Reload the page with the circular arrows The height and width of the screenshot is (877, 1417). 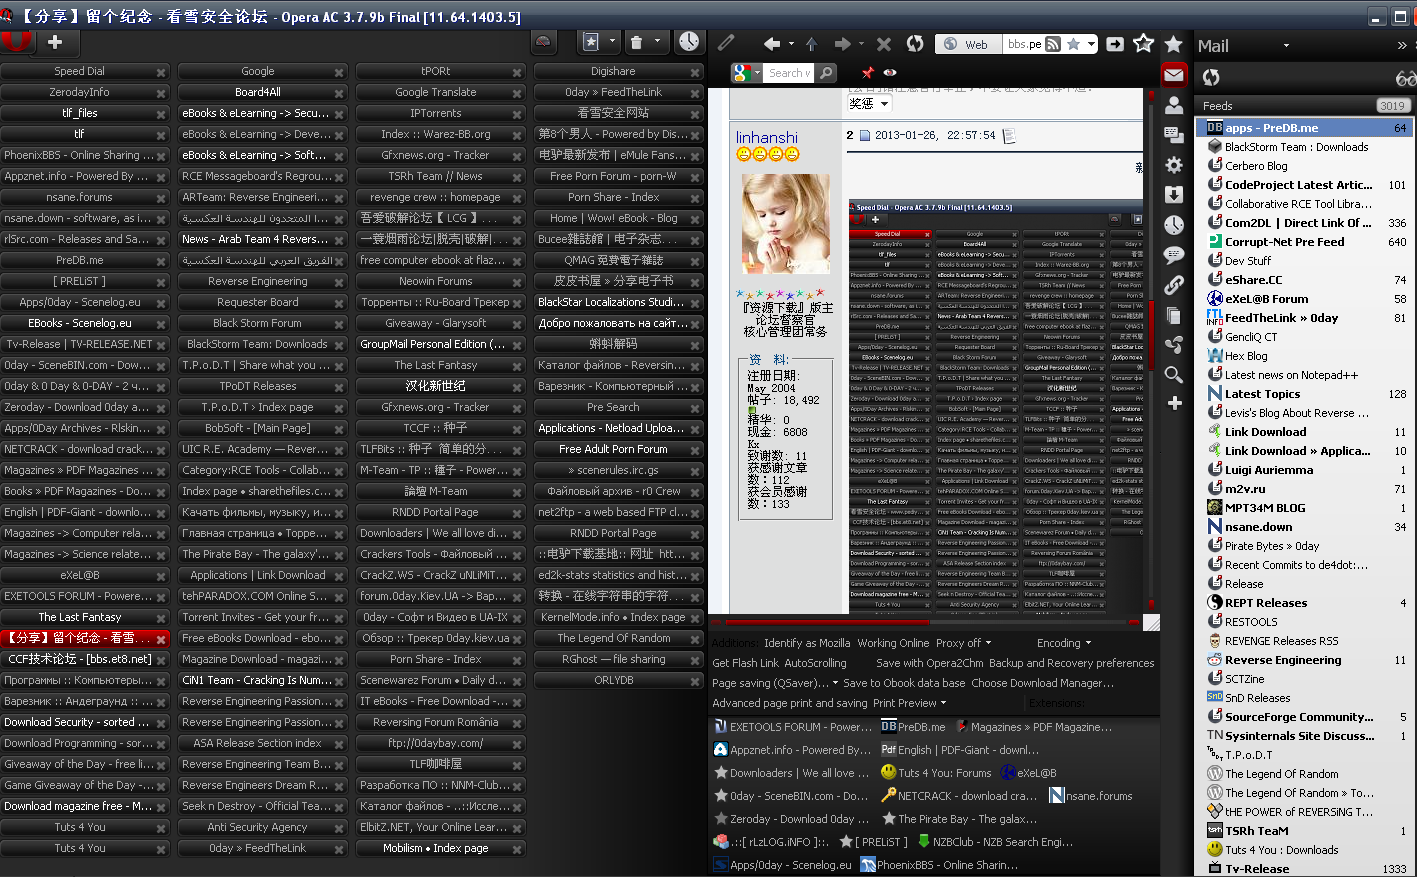pyautogui.click(x=915, y=44)
